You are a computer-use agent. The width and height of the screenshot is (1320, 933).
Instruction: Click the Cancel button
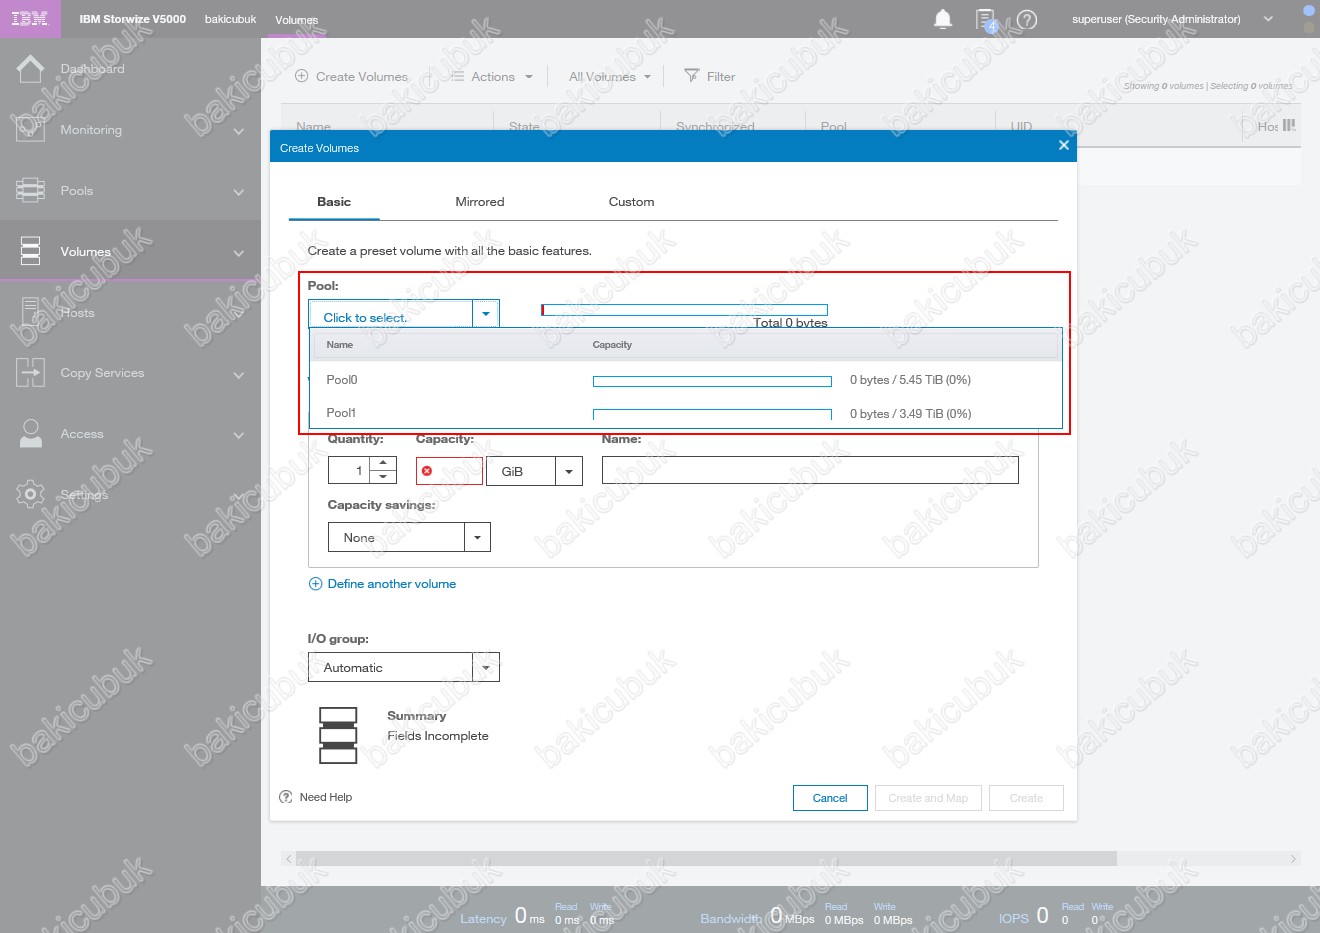coord(830,798)
